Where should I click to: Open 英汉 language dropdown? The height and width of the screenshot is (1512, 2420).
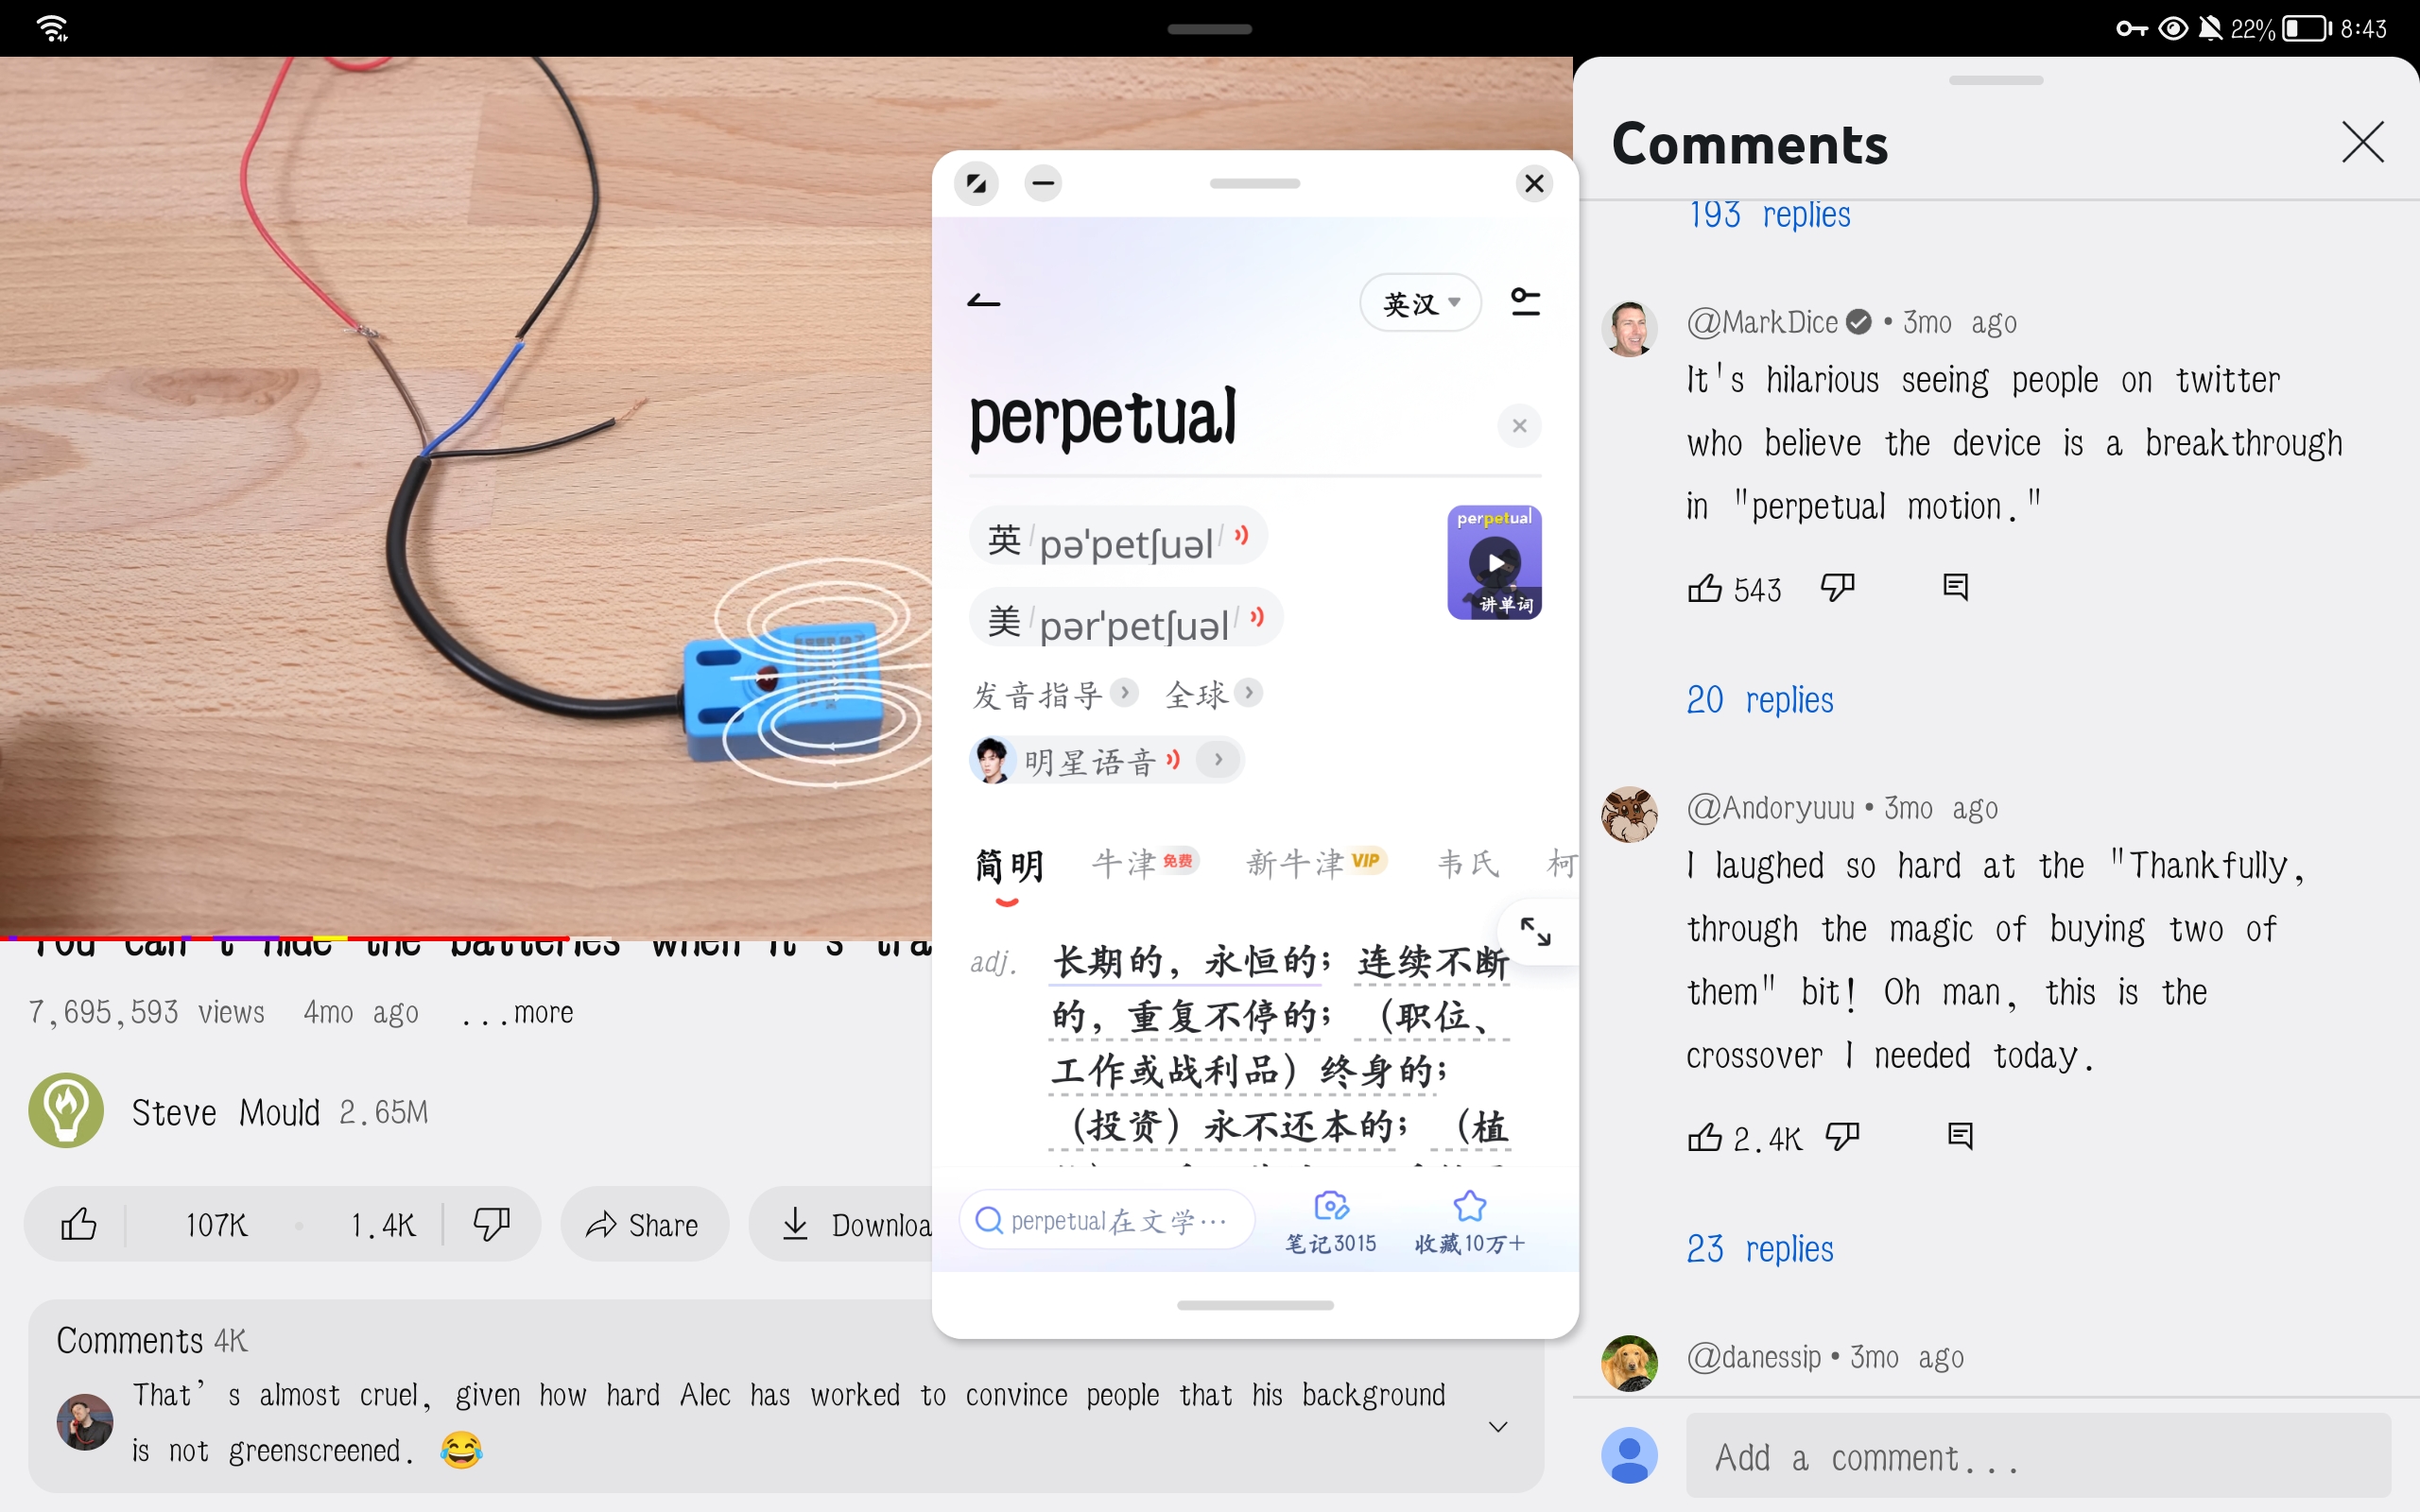coord(1420,303)
